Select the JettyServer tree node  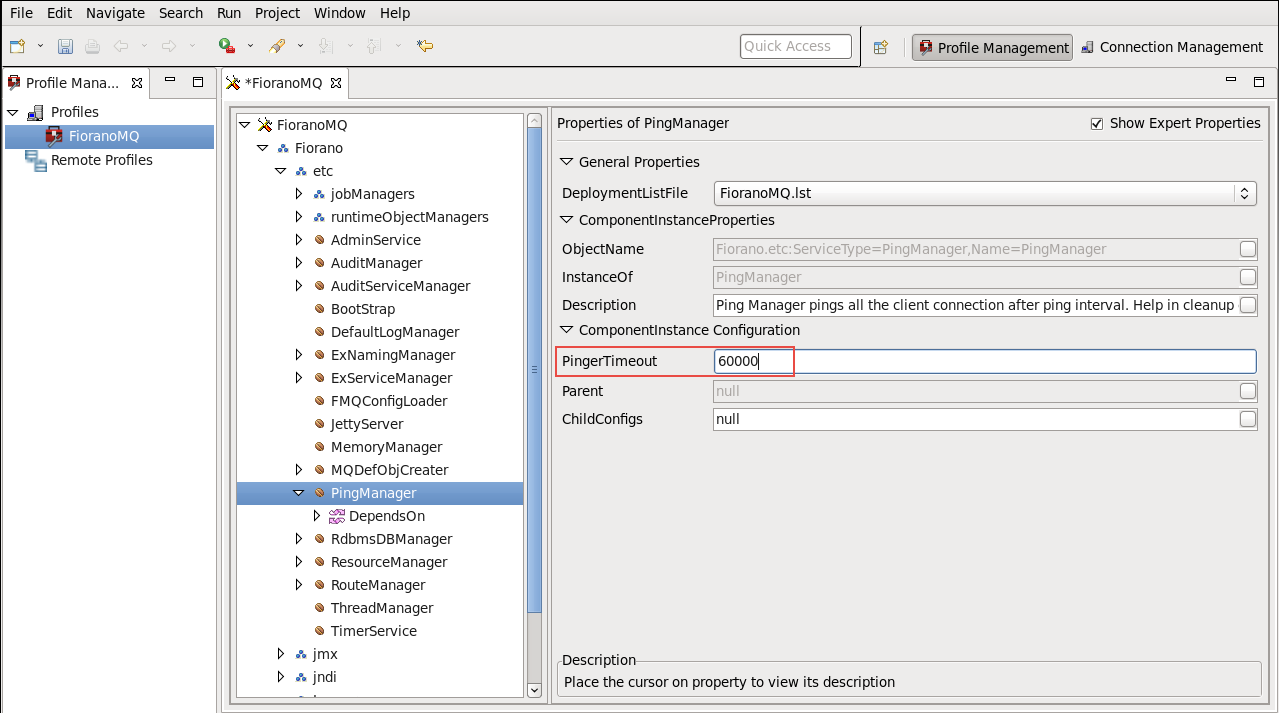tap(367, 424)
